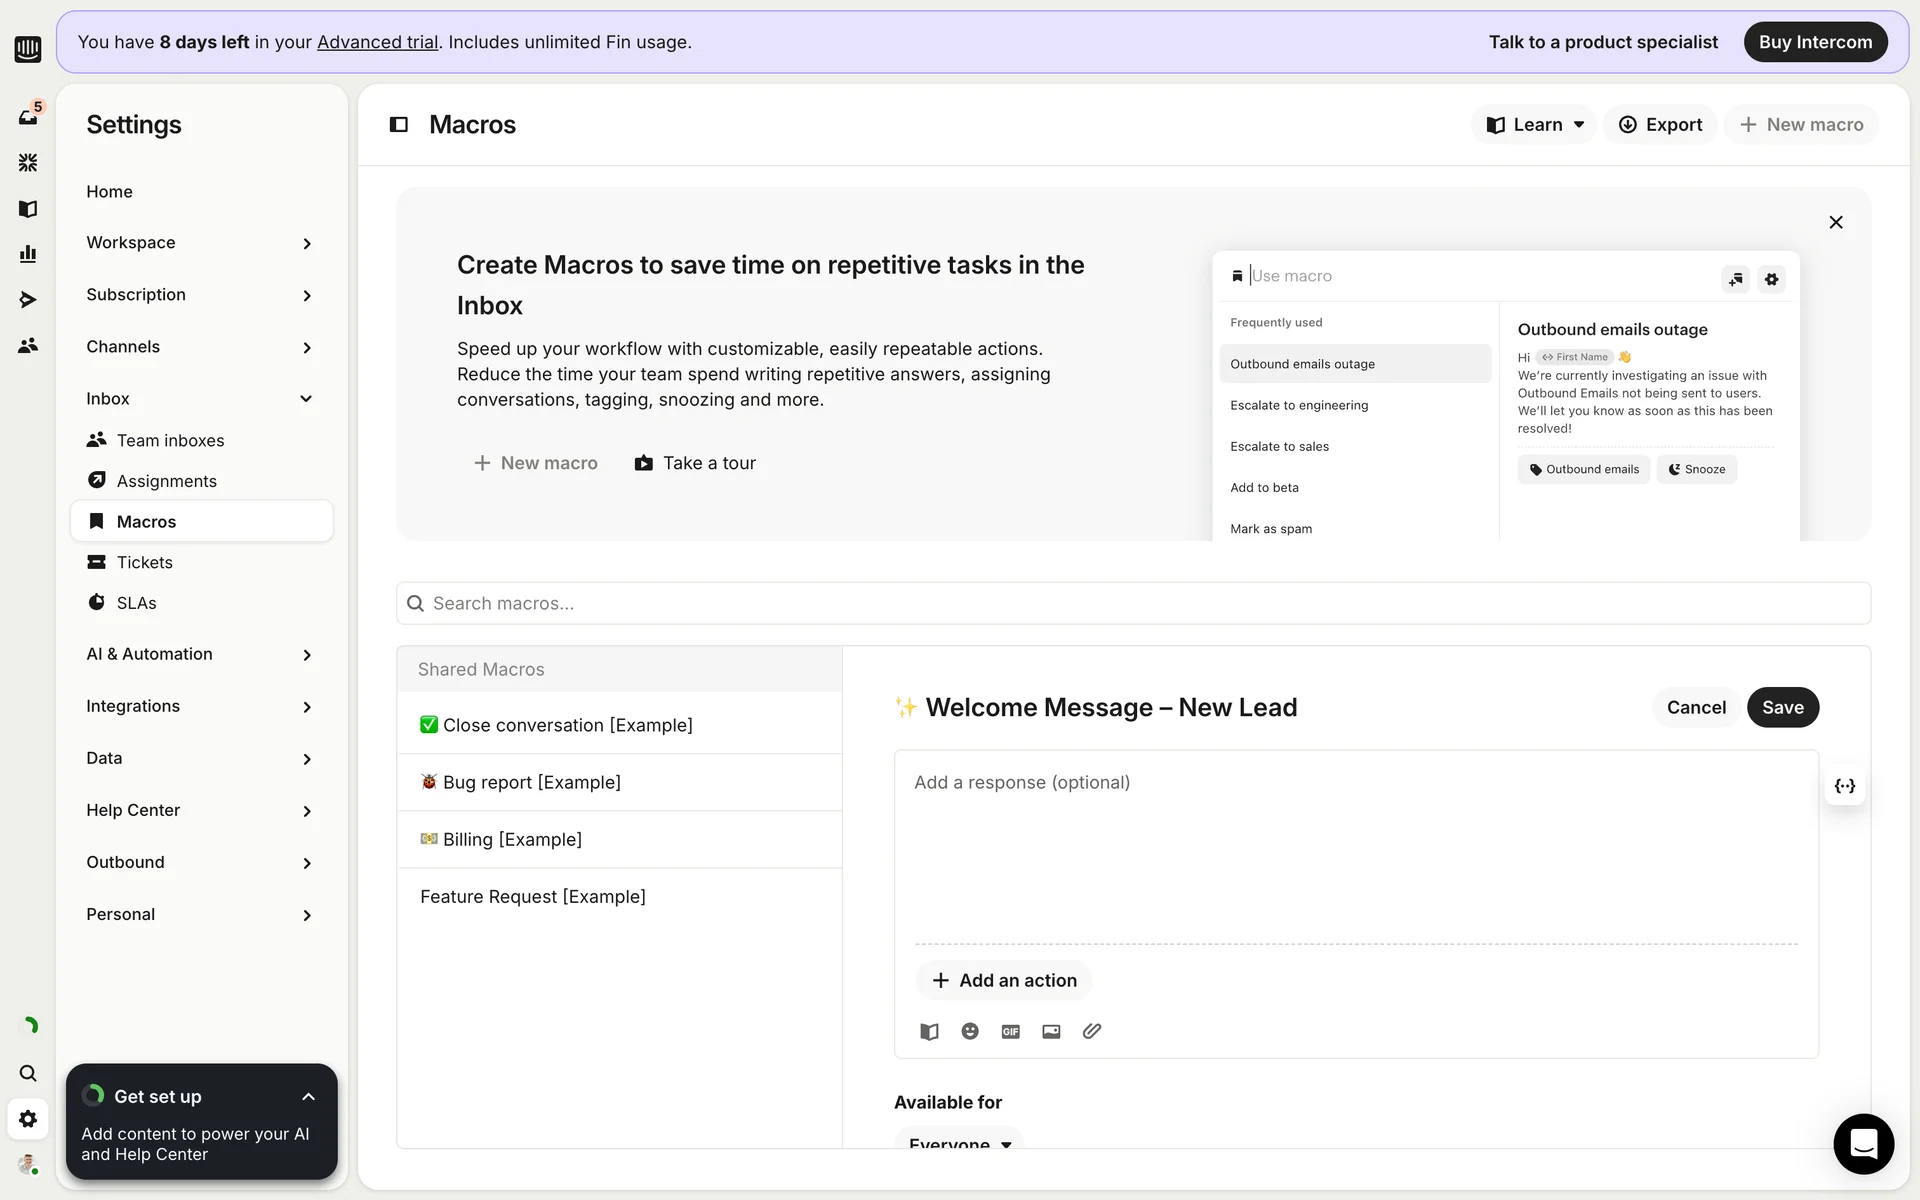This screenshot has width=1920, height=1200.
Task: Collapse the Inbox settings section
Action: (306, 399)
